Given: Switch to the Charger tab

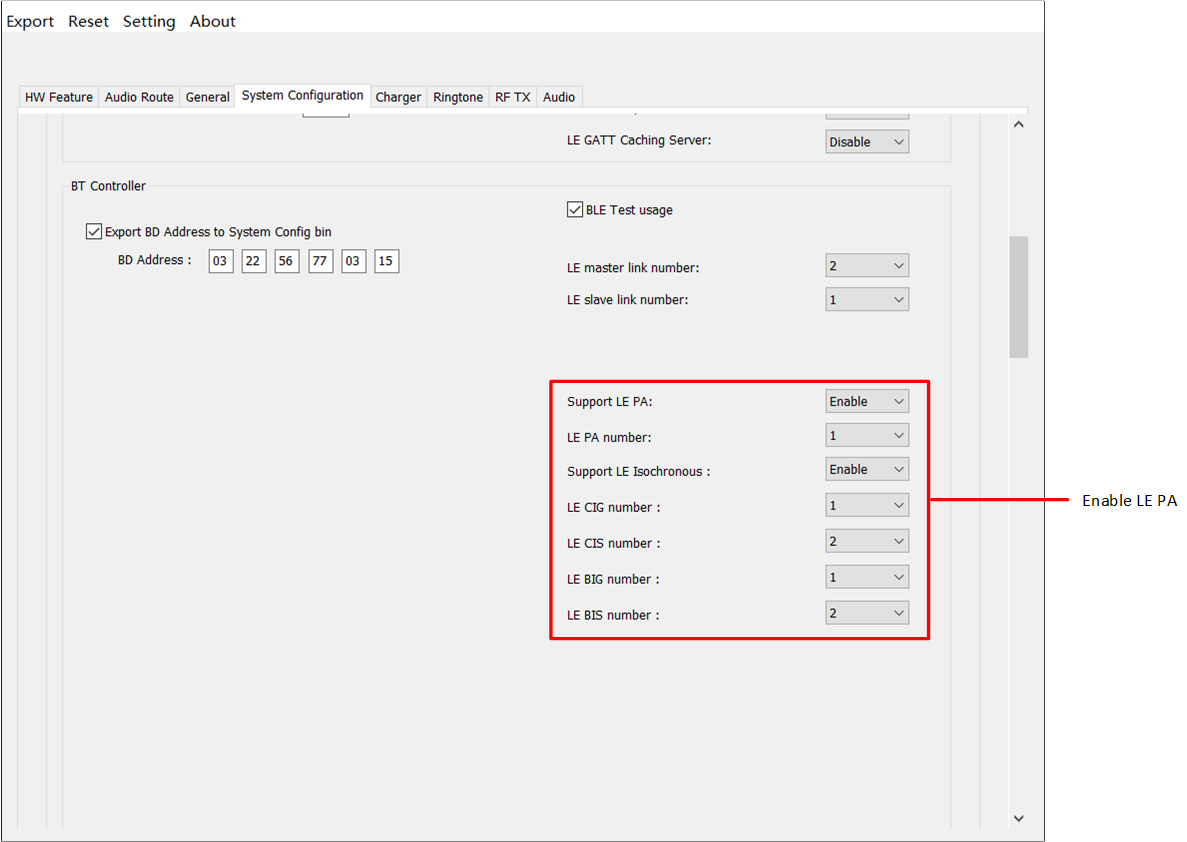Looking at the screenshot, I should tap(398, 97).
